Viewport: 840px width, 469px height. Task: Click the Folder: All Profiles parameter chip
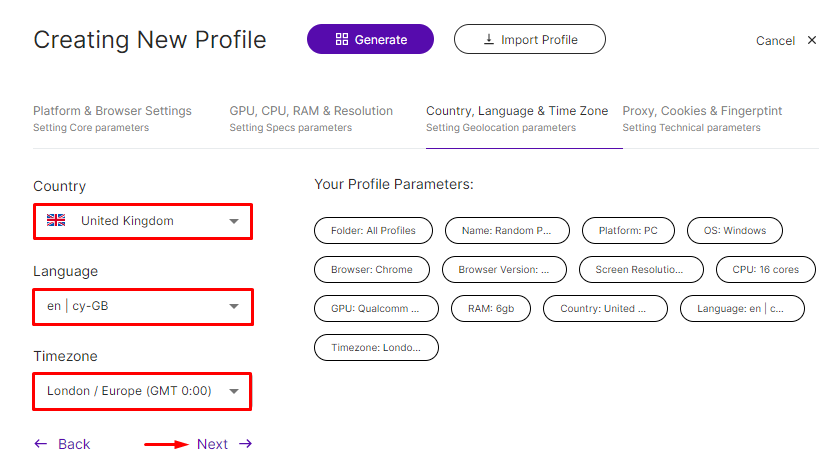click(x=373, y=230)
